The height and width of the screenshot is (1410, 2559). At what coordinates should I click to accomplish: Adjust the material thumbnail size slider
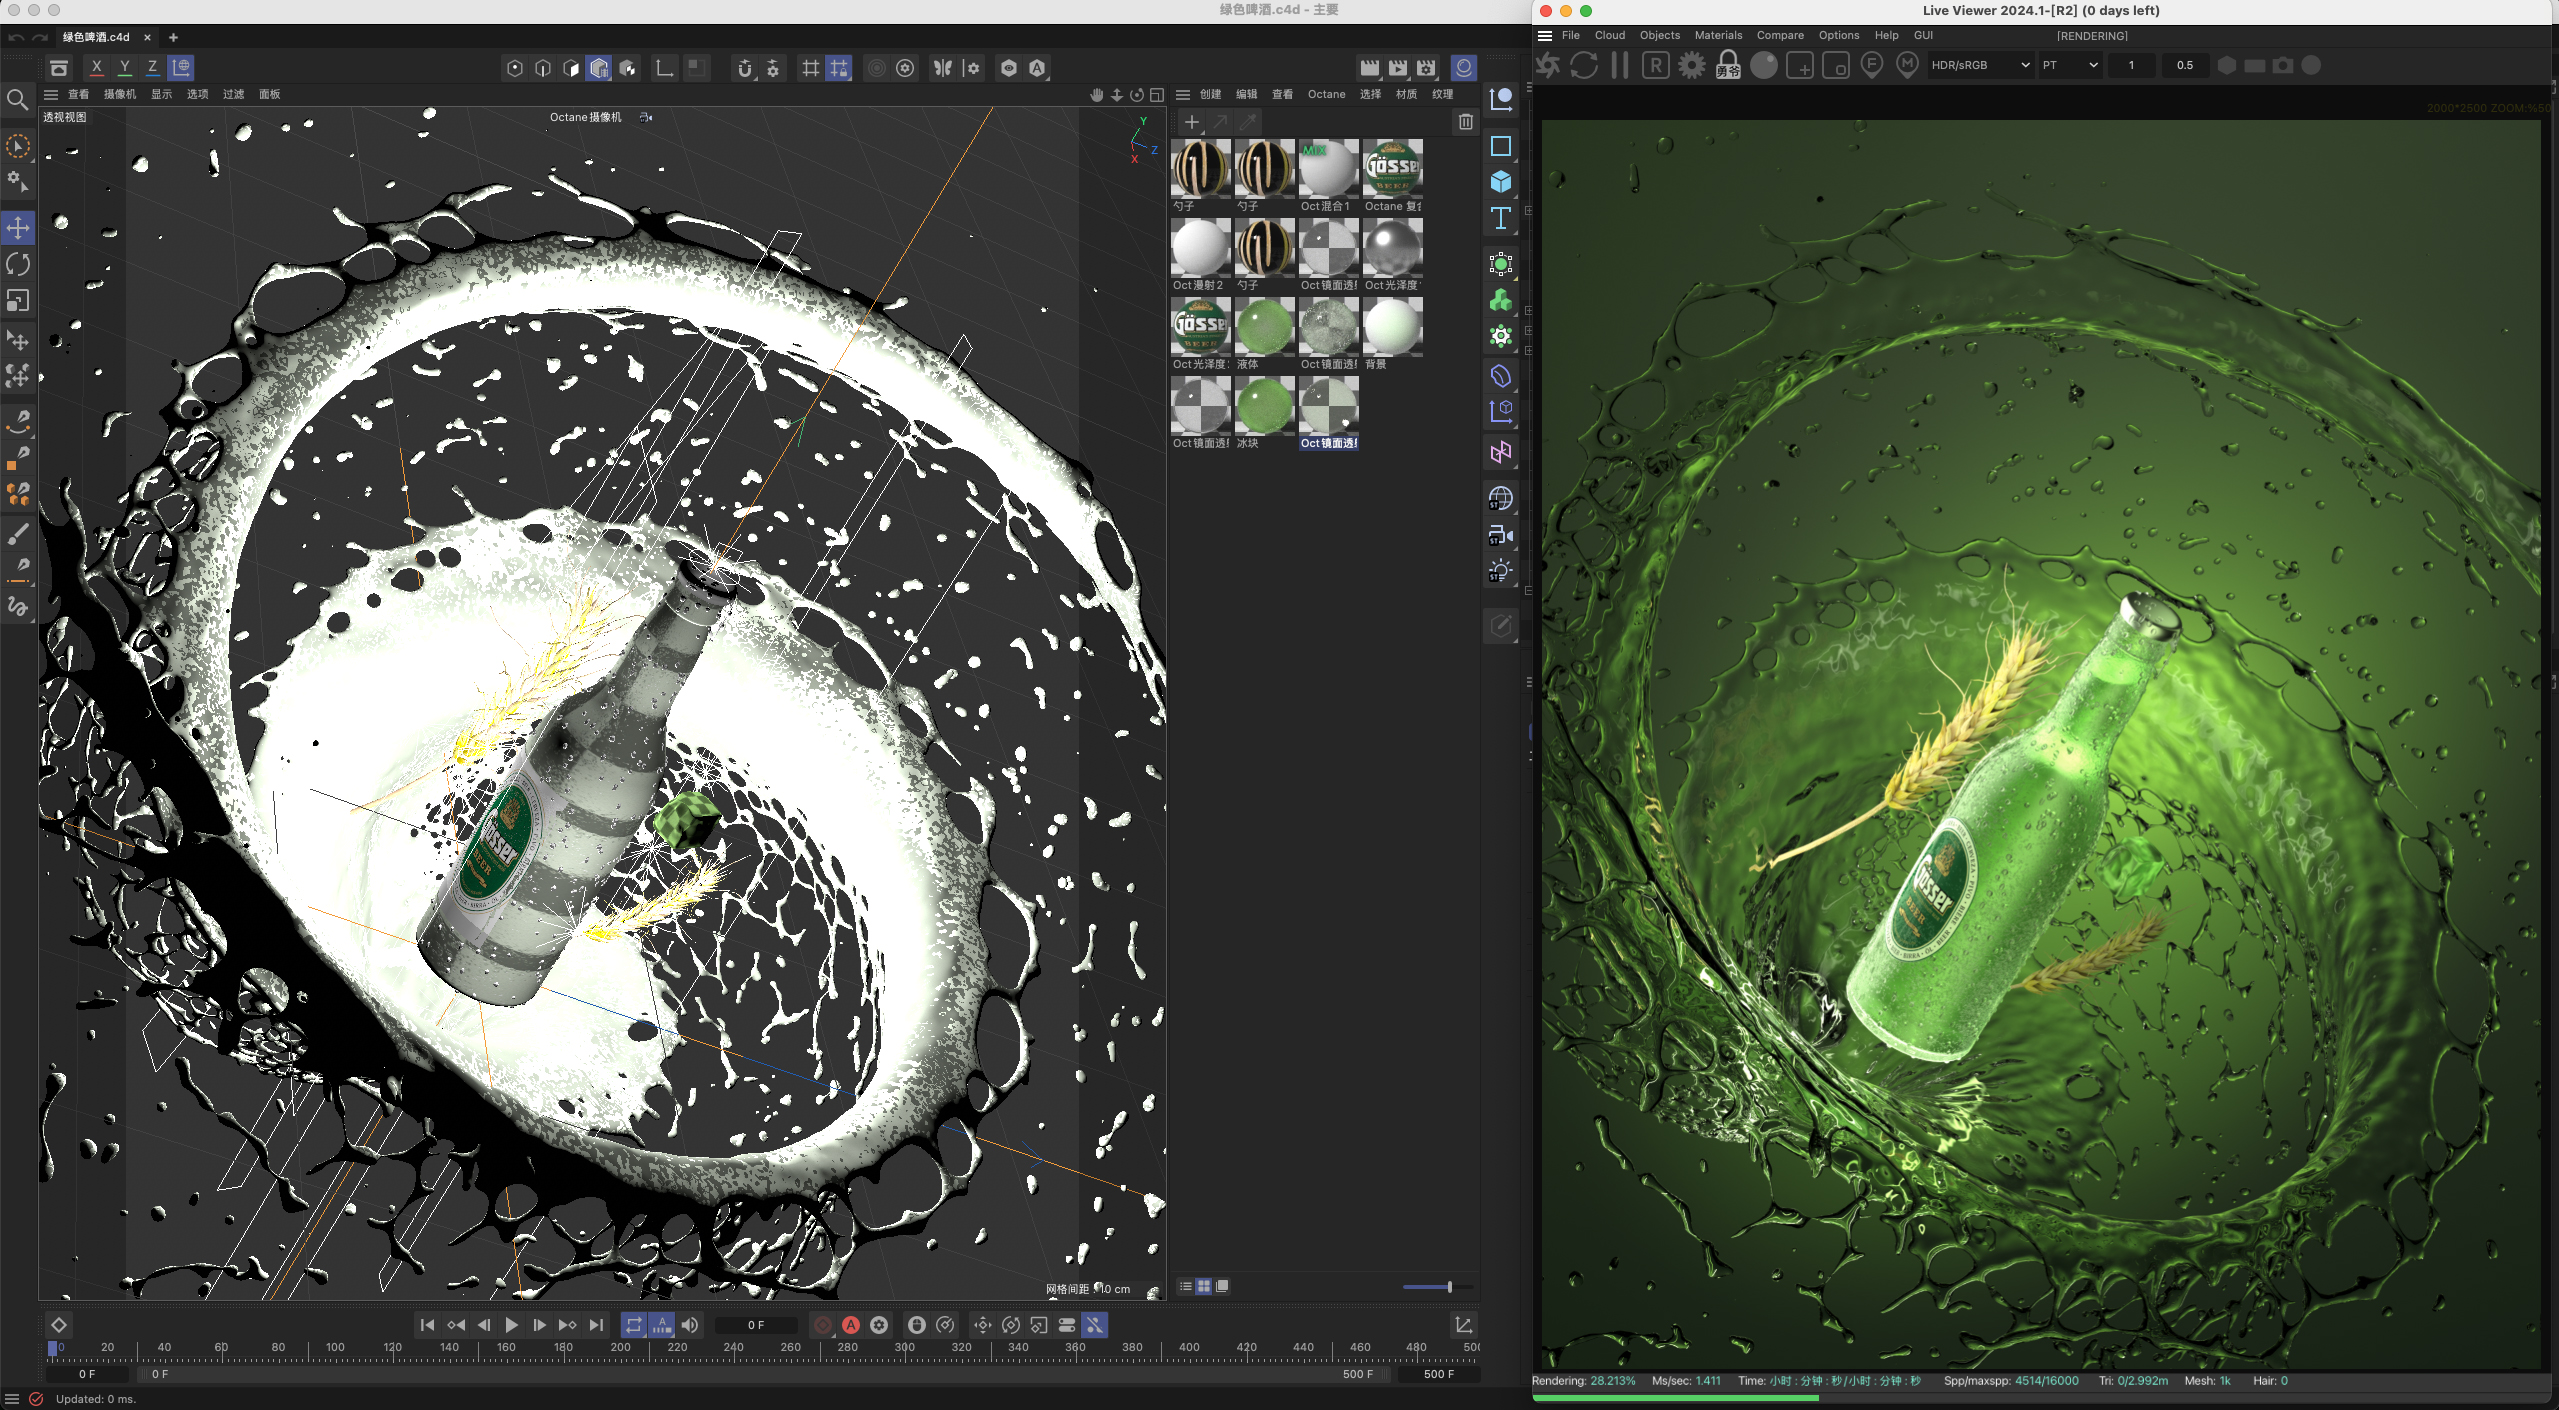click(1438, 1287)
